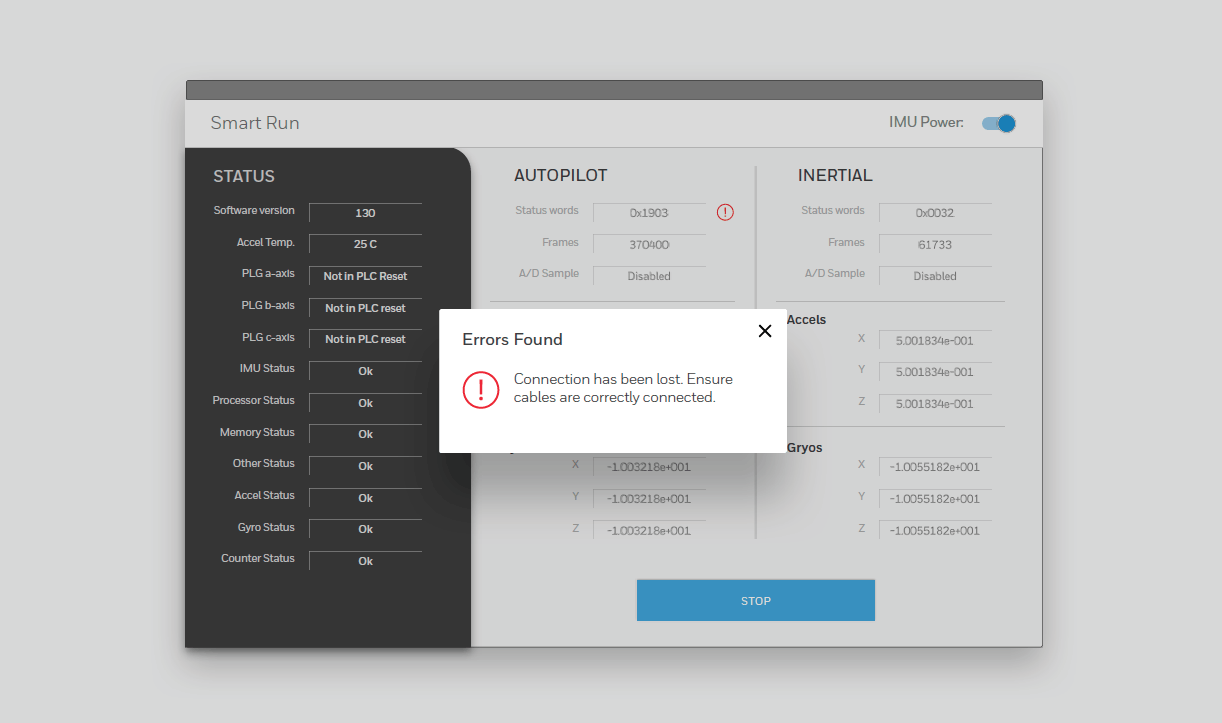
Task: Close the Errors Found dialog
Action: click(x=765, y=331)
